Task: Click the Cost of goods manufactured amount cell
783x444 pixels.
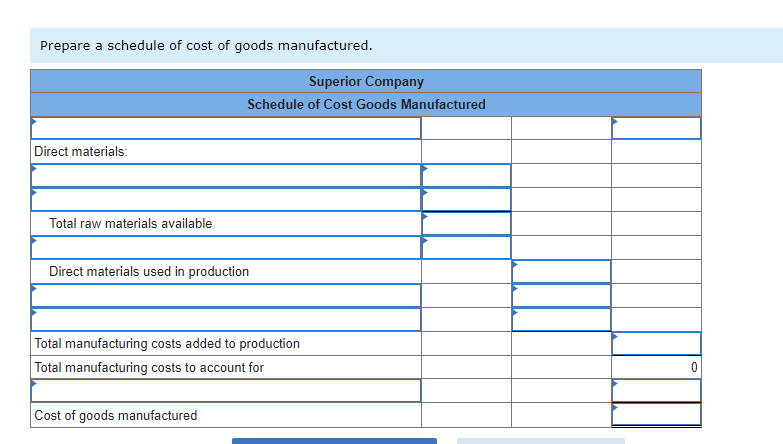Action: click(656, 415)
